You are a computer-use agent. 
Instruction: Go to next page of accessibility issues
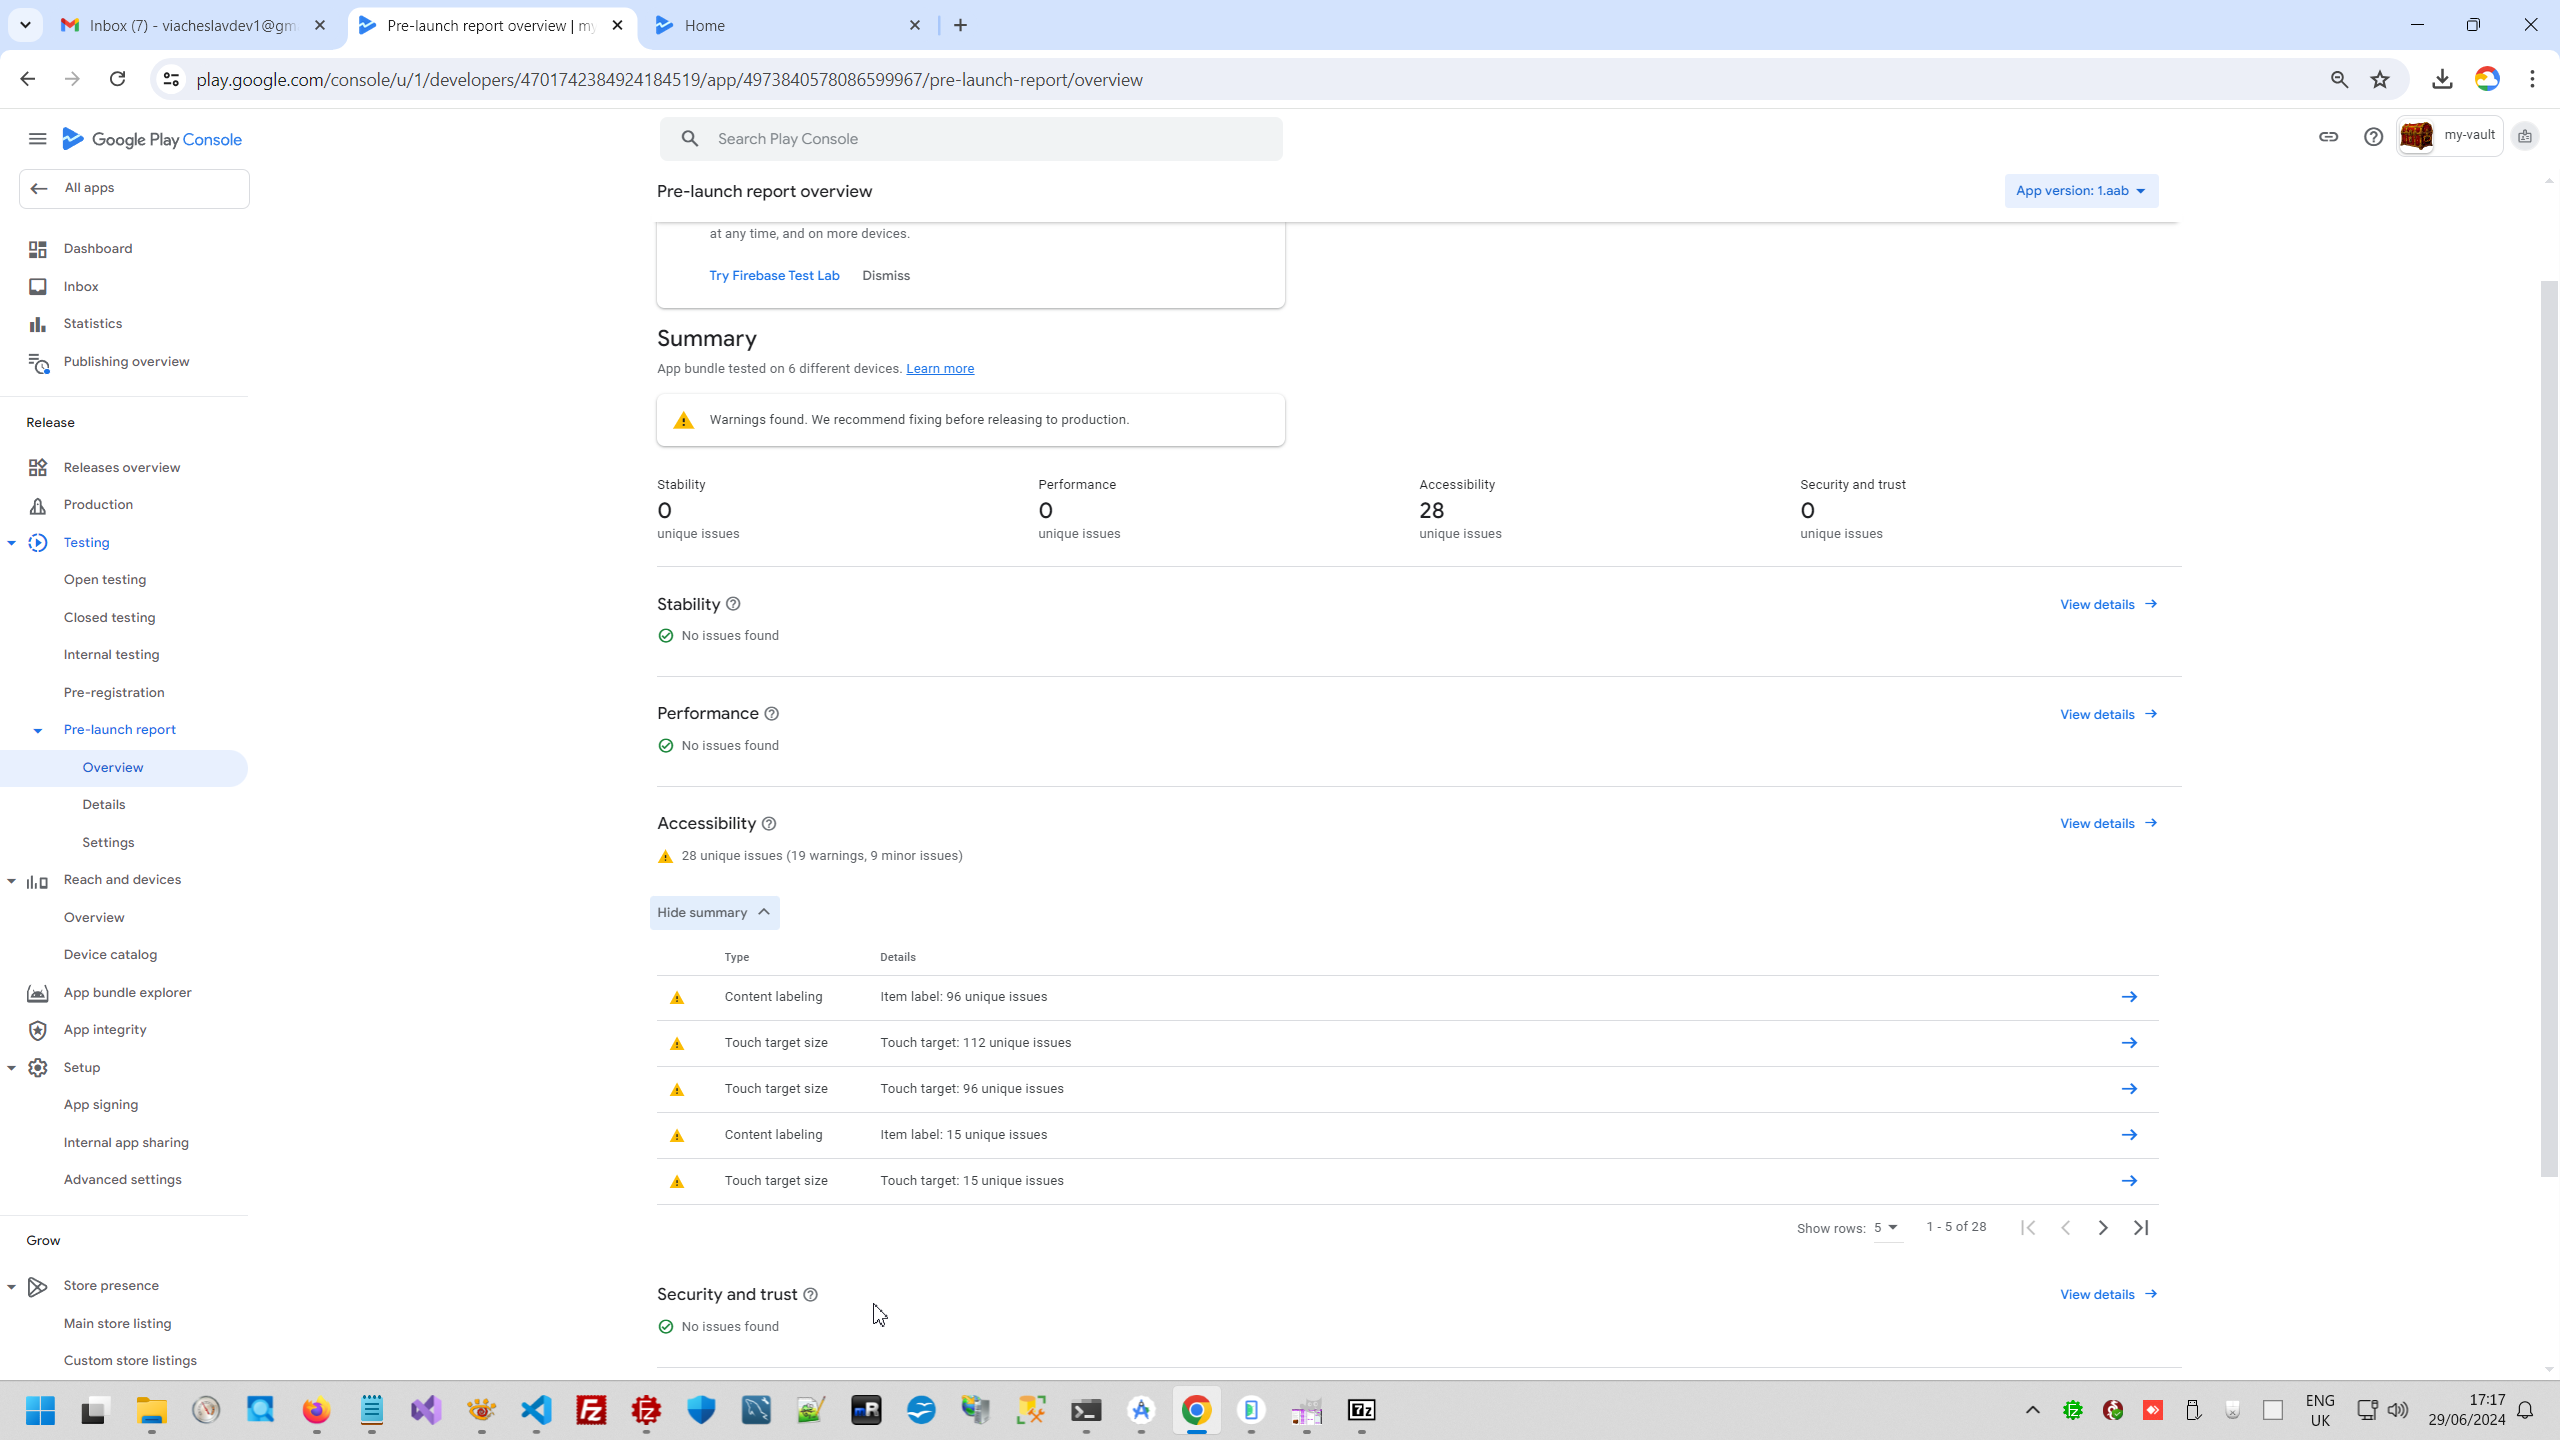tap(2103, 1228)
